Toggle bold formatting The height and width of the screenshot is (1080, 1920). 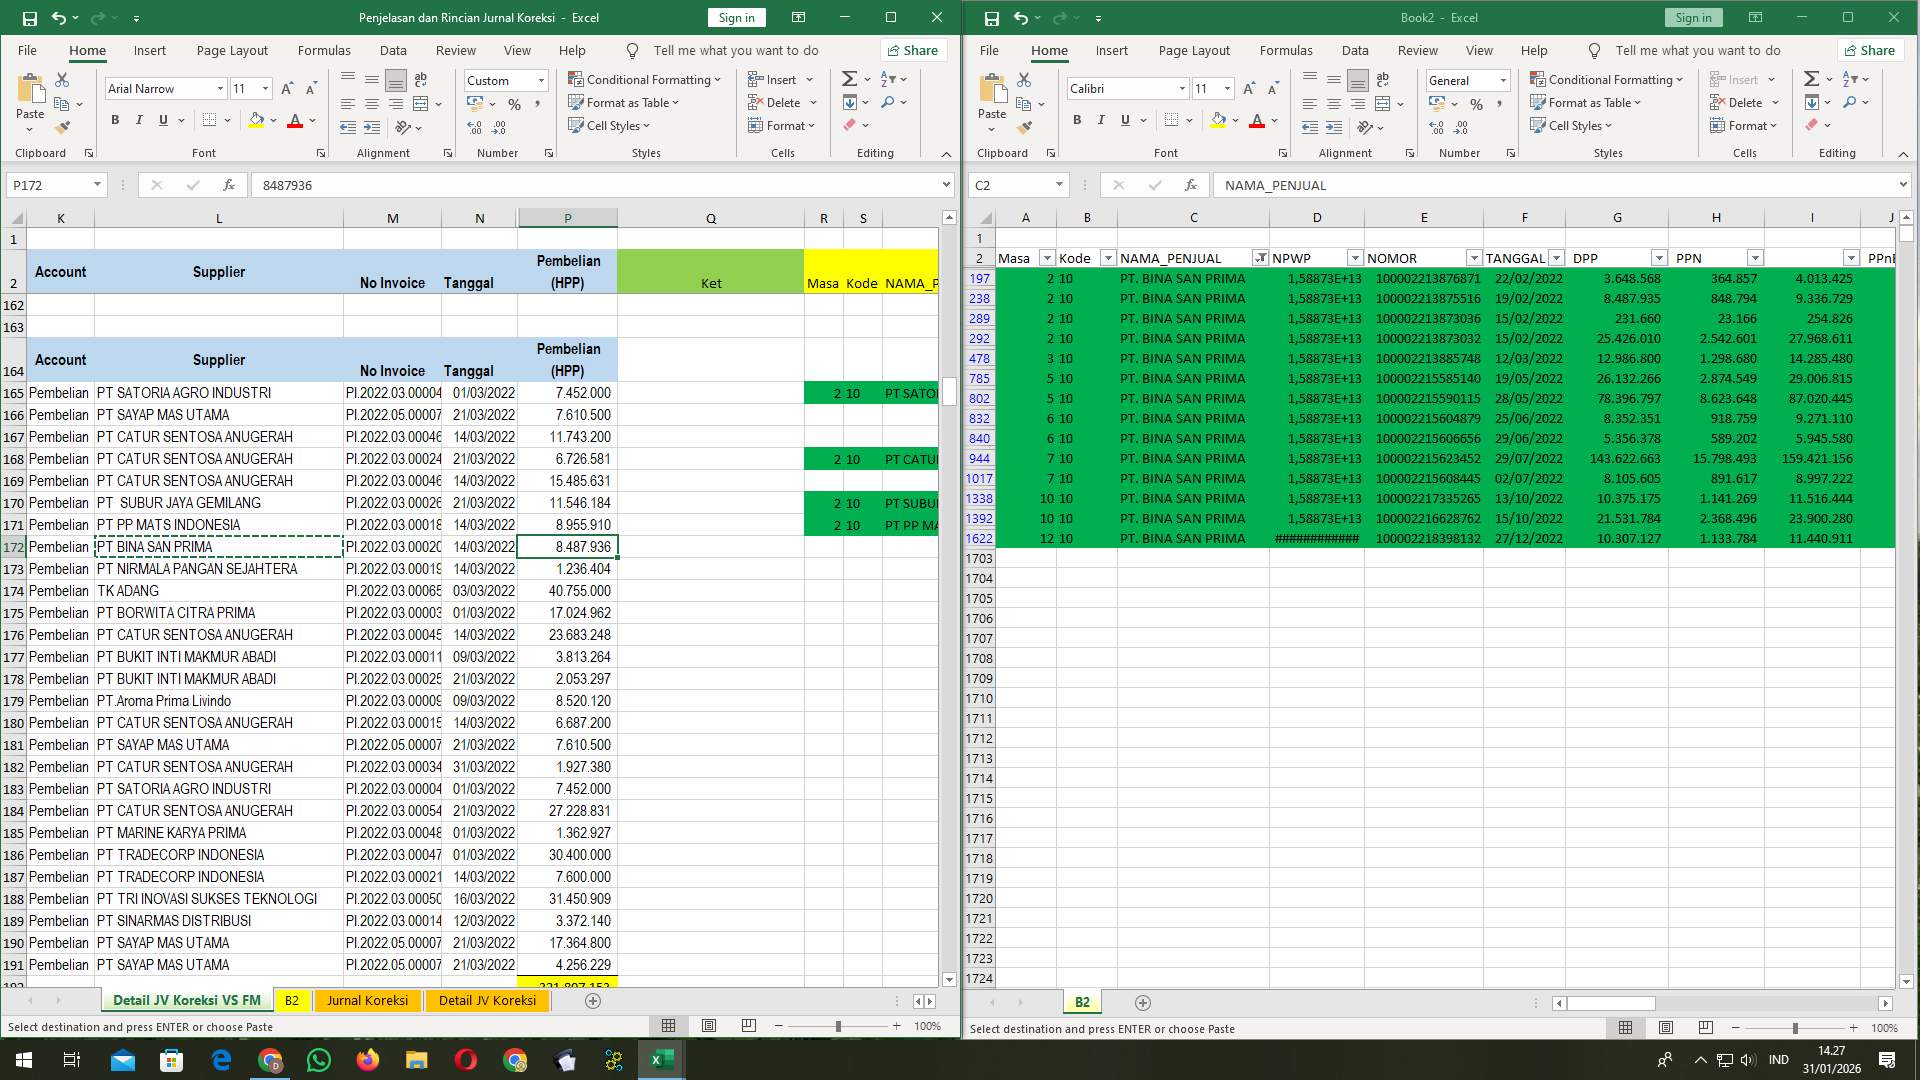click(113, 120)
